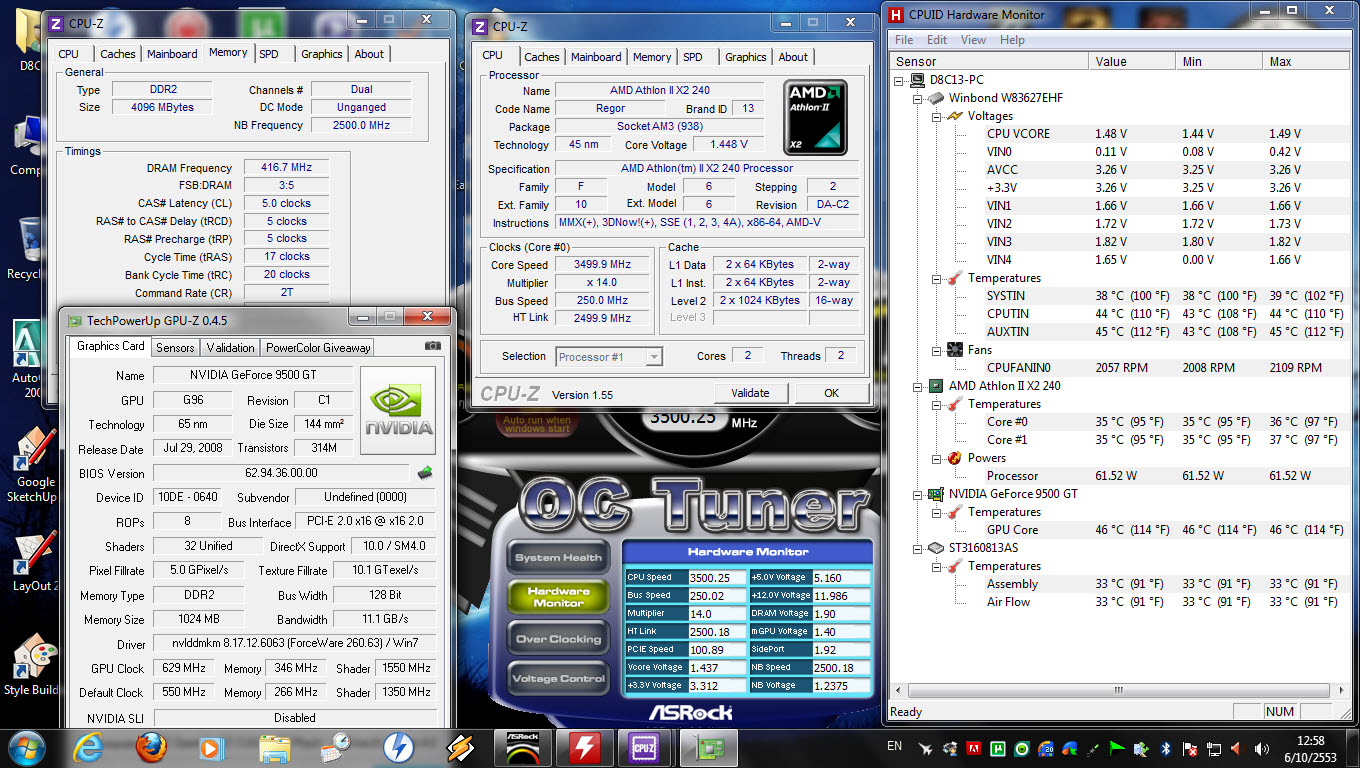The height and width of the screenshot is (768, 1360).
Task: Collapse the Voltages group in HWMonitor
Action: (936, 116)
